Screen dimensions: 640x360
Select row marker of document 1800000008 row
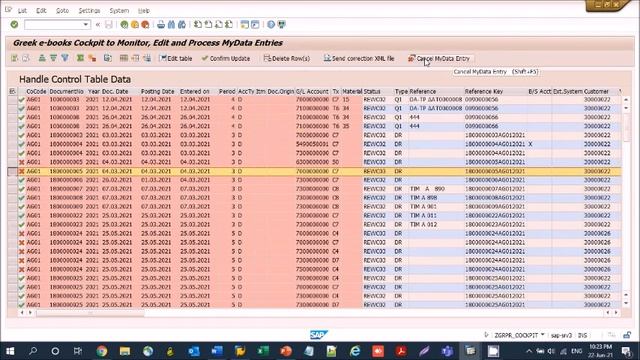[x=12, y=198]
